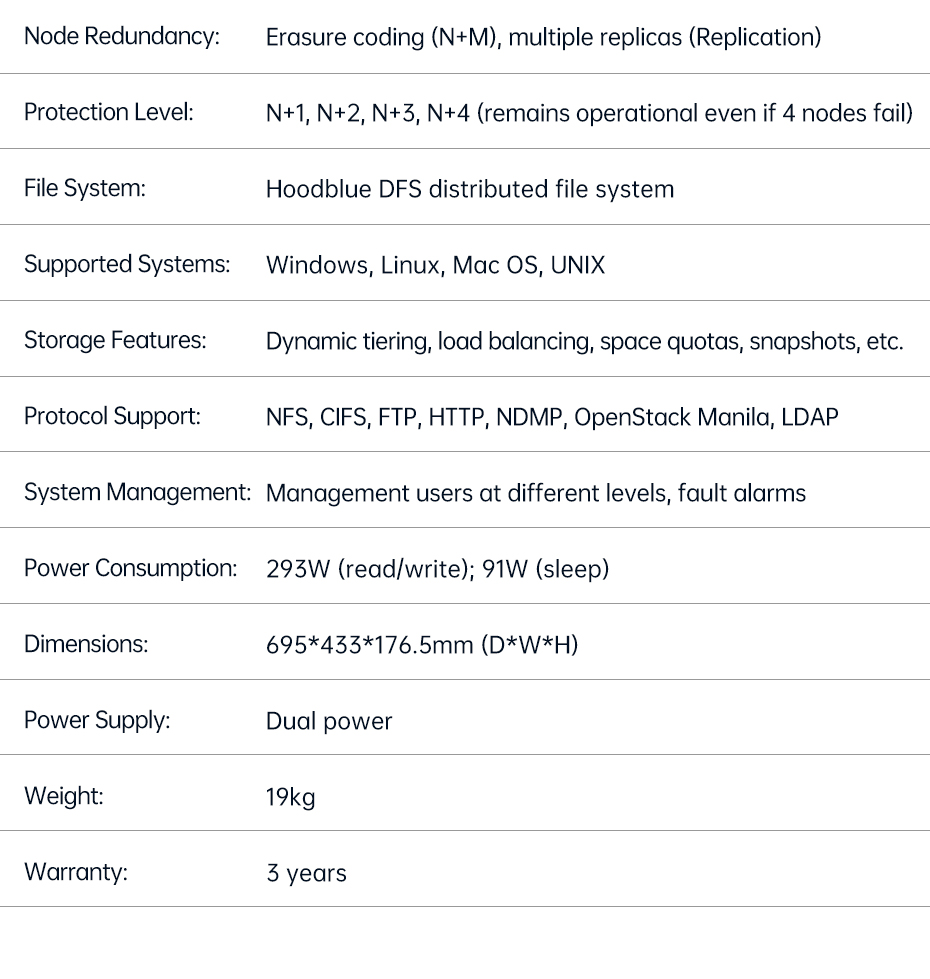Click the System Management label
Screen dimensions: 930x979
tap(137, 493)
